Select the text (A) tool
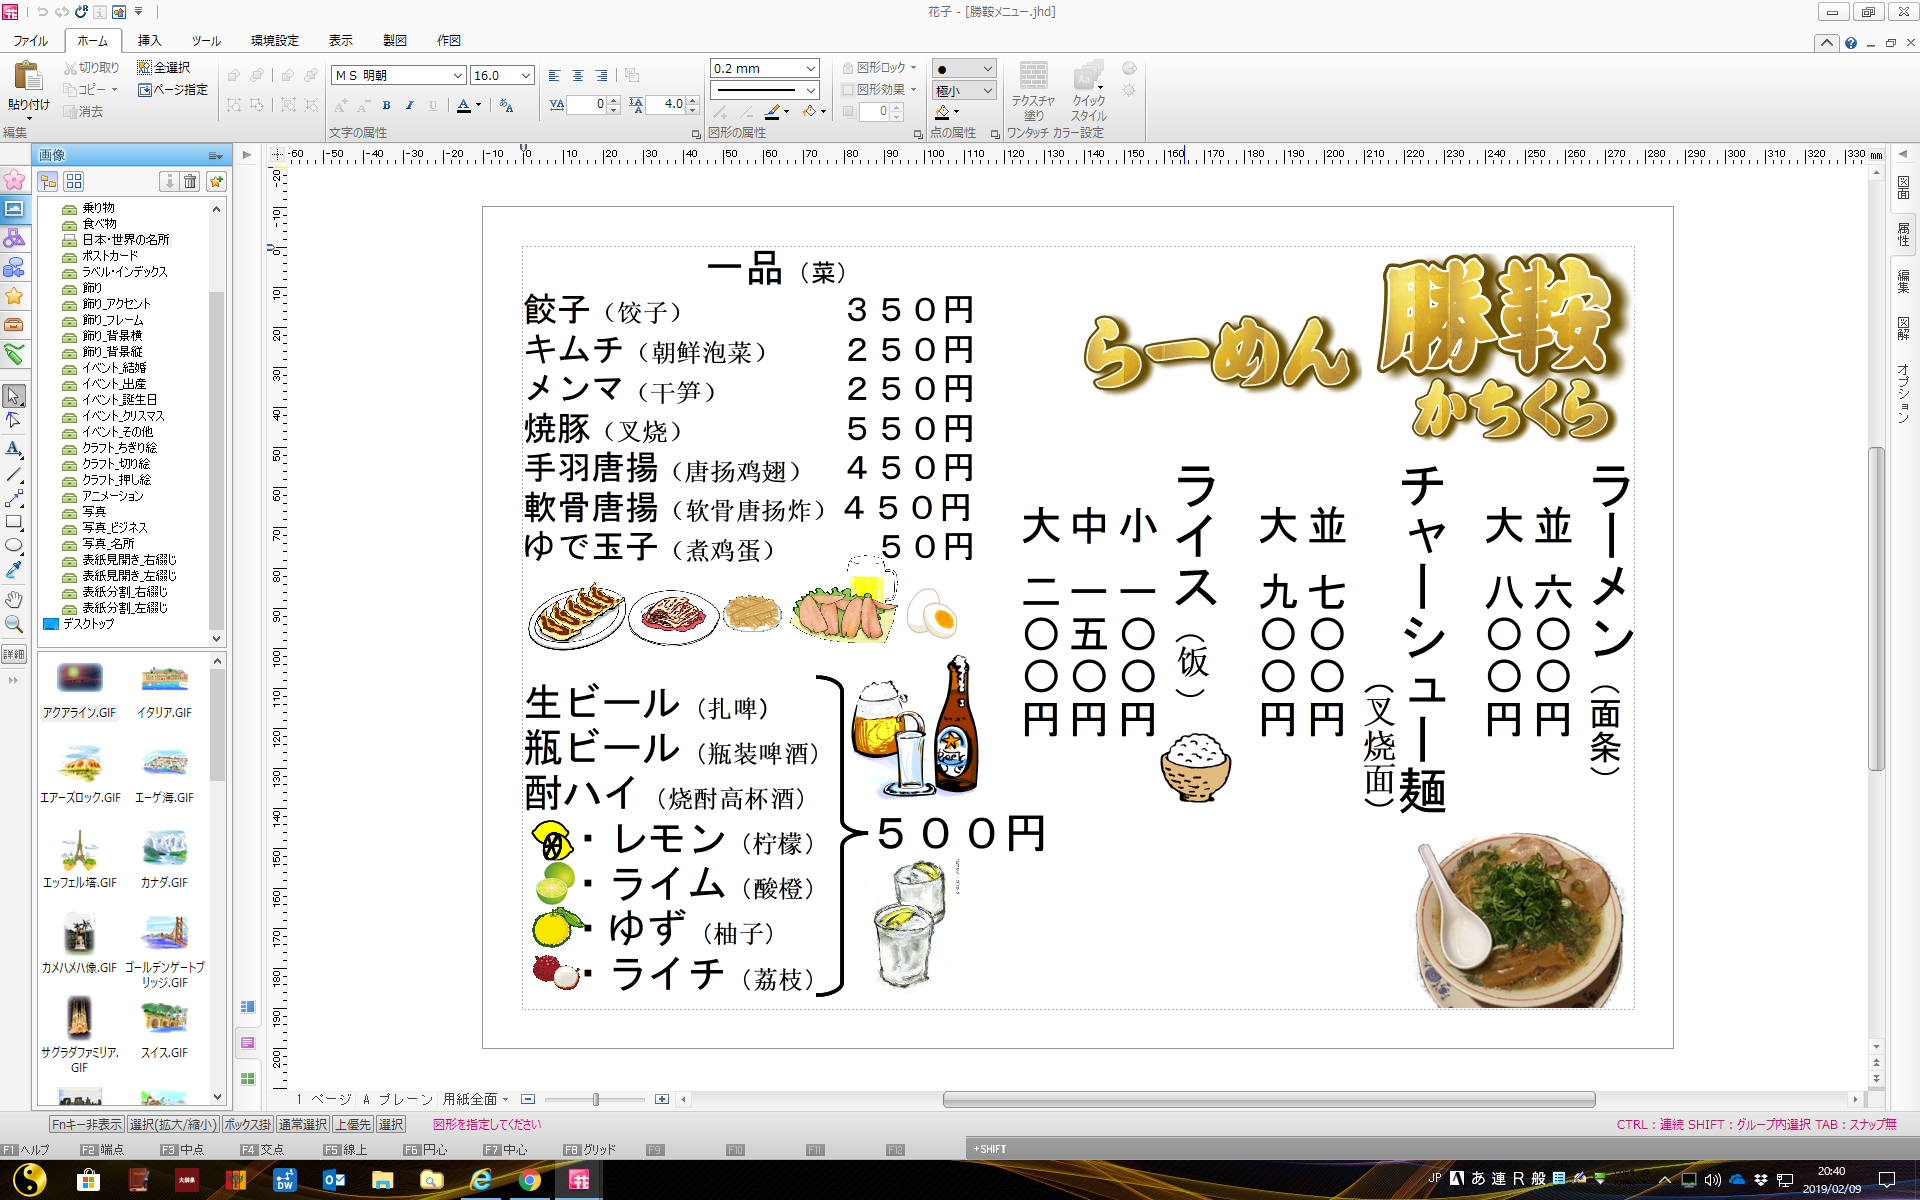1920x1200 pixels. pyautogui.click(x=14, y=448)
